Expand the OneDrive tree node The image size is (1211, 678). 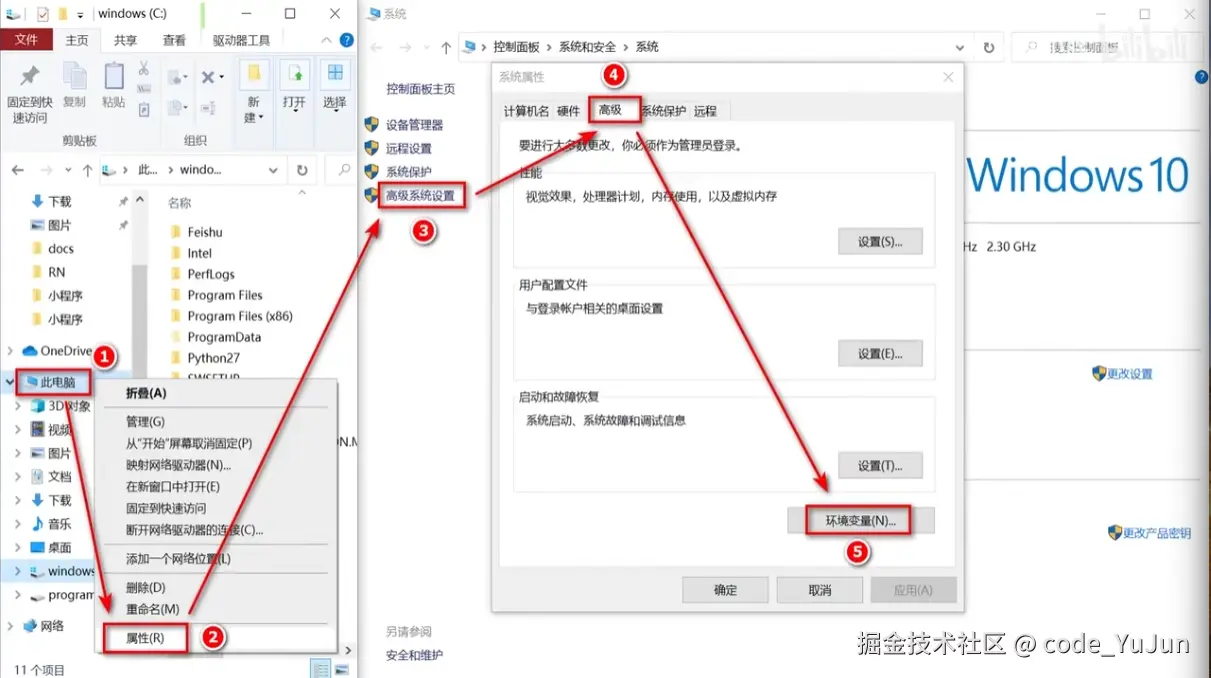pos(11,351)
